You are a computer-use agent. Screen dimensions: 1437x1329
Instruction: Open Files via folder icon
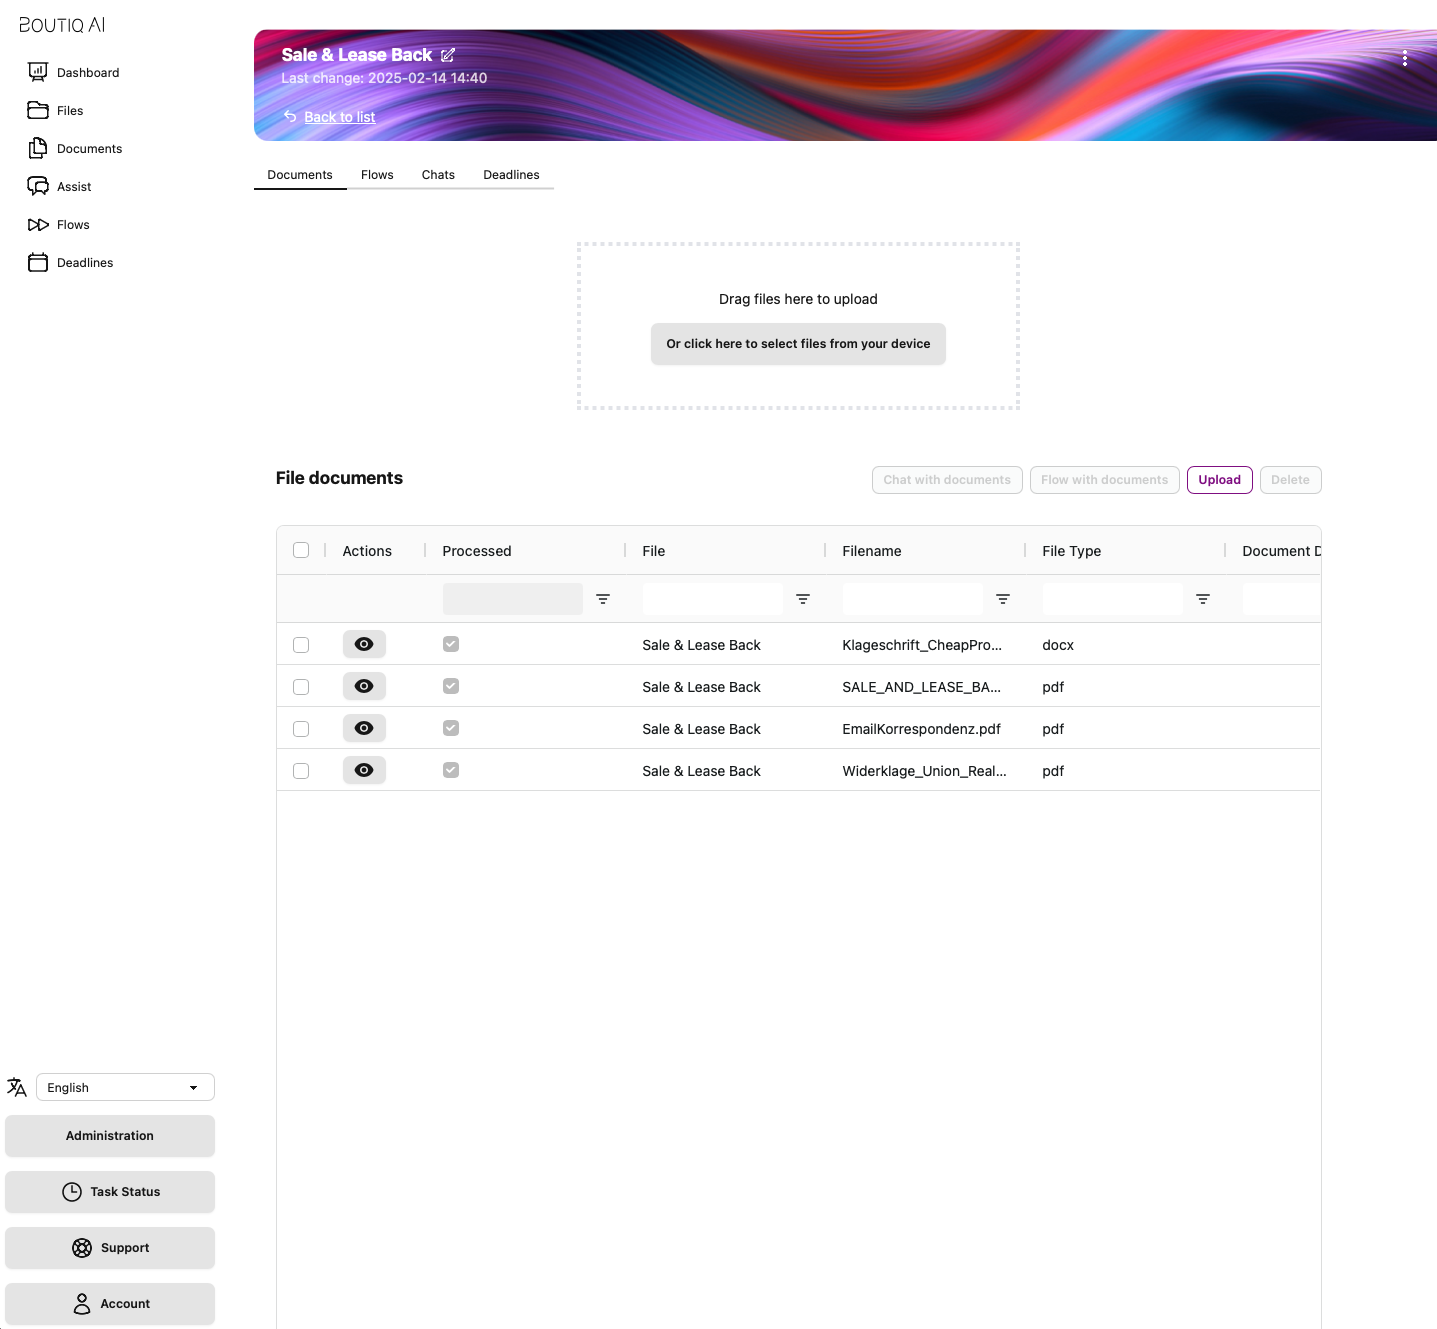tap(38, 110)
